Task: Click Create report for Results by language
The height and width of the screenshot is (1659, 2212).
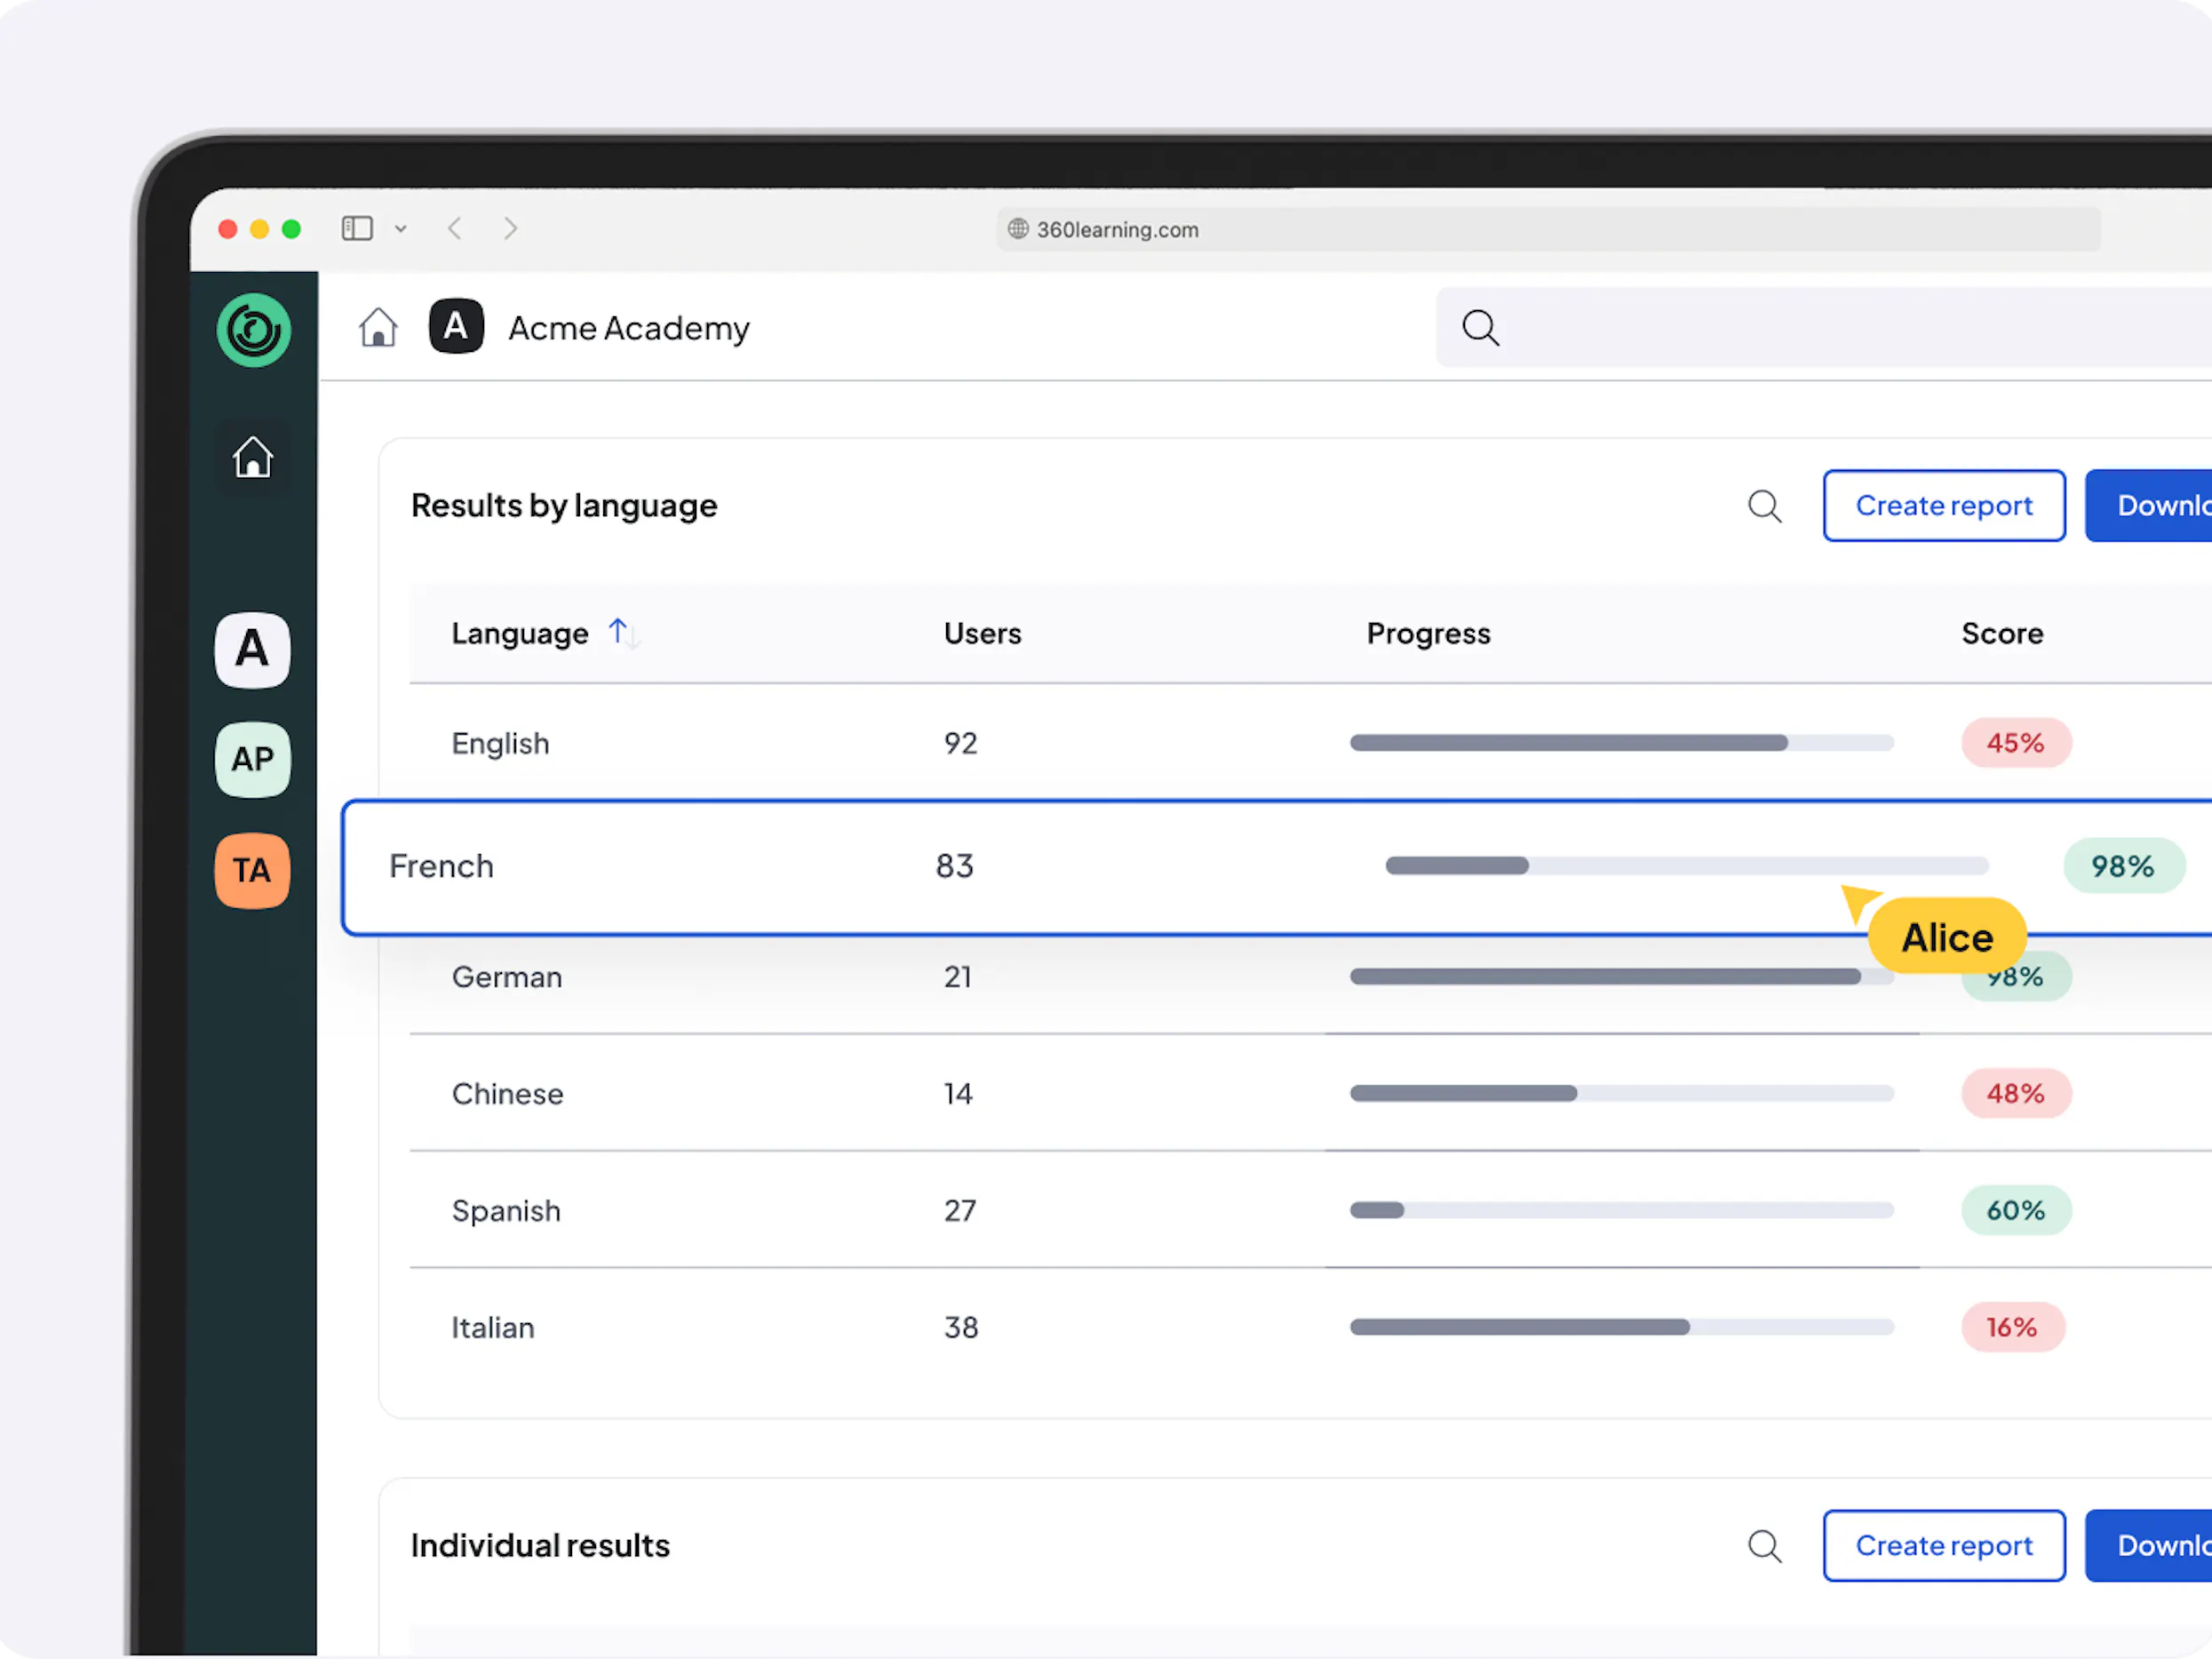Action: (x=1944, y=506)
